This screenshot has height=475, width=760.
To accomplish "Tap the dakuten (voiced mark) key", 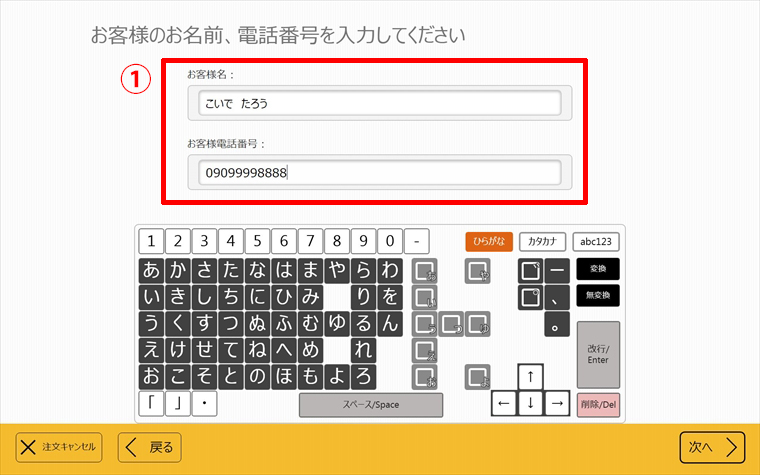I will tap(530, 271).
